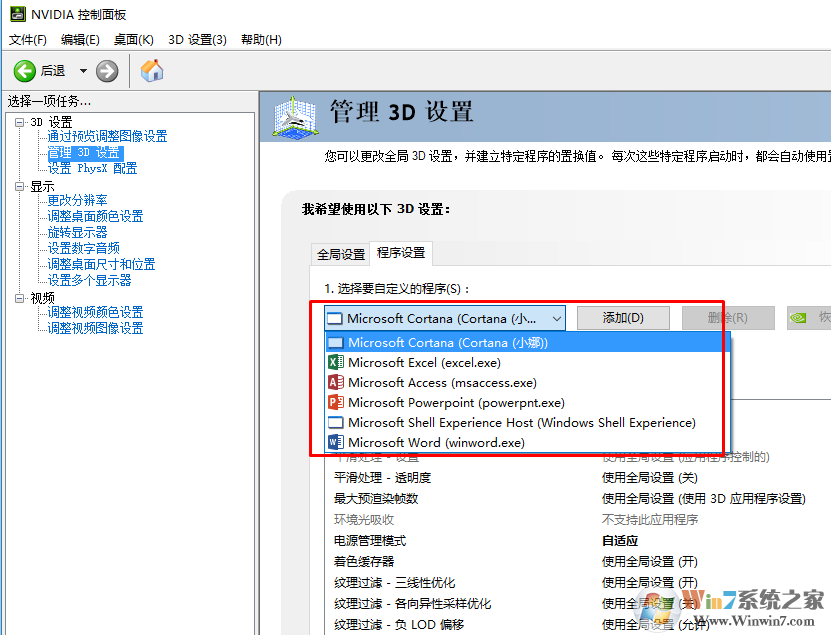Select Microsoft Word (winword.exe) entry
Viewport: 831px width, 635px height.
pyautogui.click(x=527, y=443)
